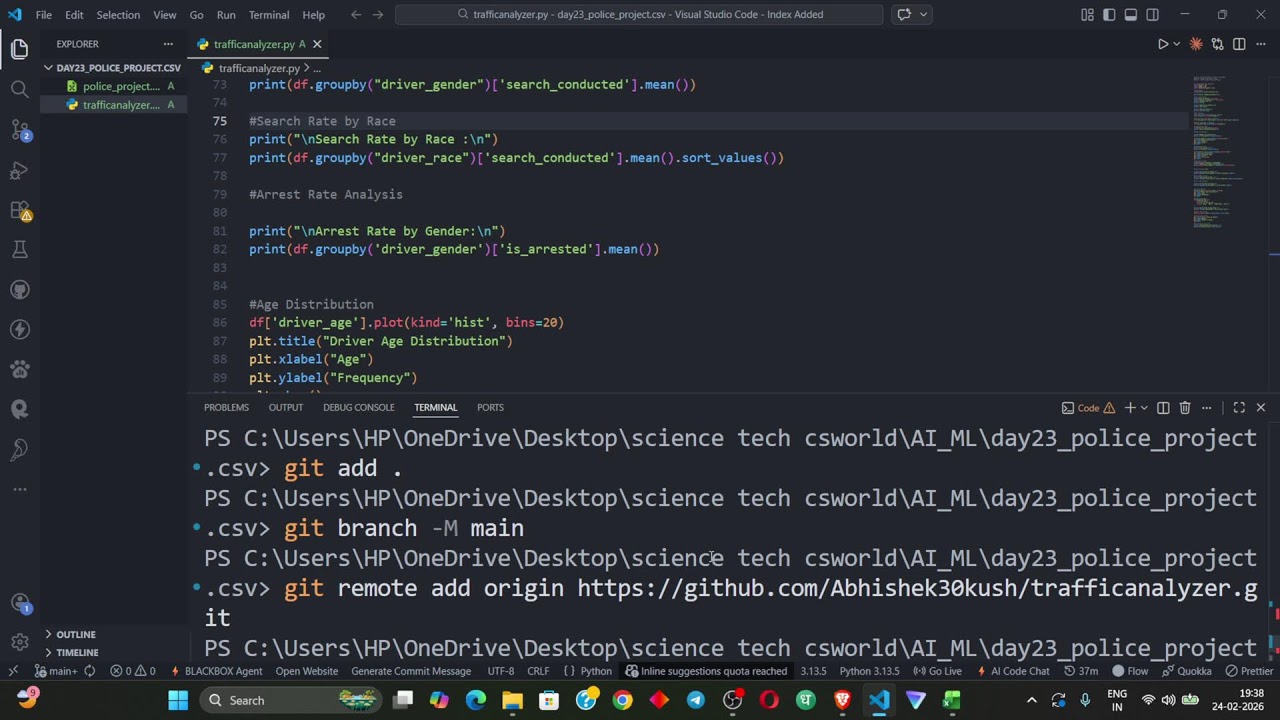Viewport: 1280px width, 720px height.
Task: Open editor More Actions ellipsis
Action: pos(1260,44)
